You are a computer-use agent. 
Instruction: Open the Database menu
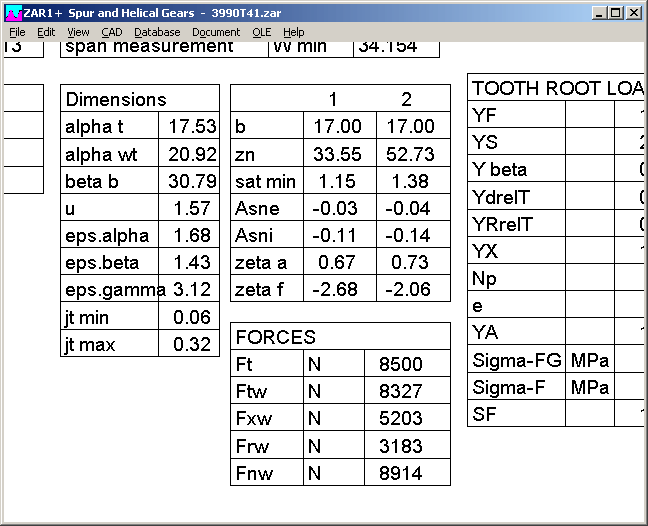pos(157,32)
